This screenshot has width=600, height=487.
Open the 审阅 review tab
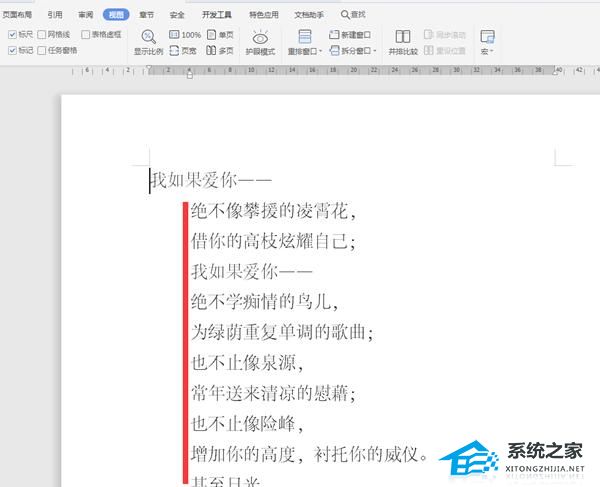point(86,15)
